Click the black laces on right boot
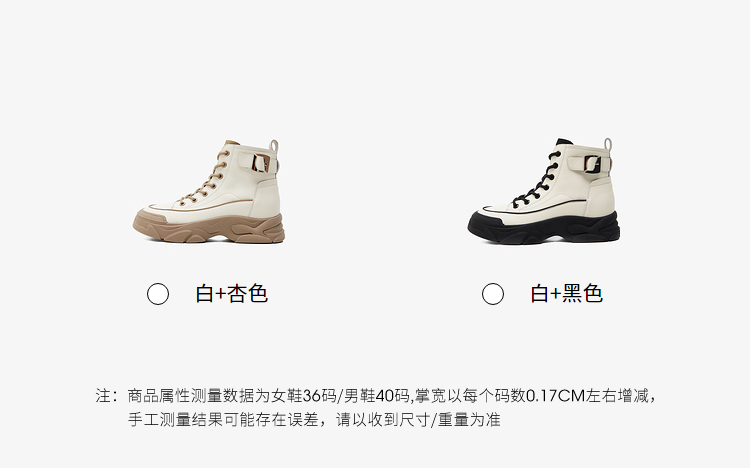This screenshot has height=468, width=750. pos(537,180)
